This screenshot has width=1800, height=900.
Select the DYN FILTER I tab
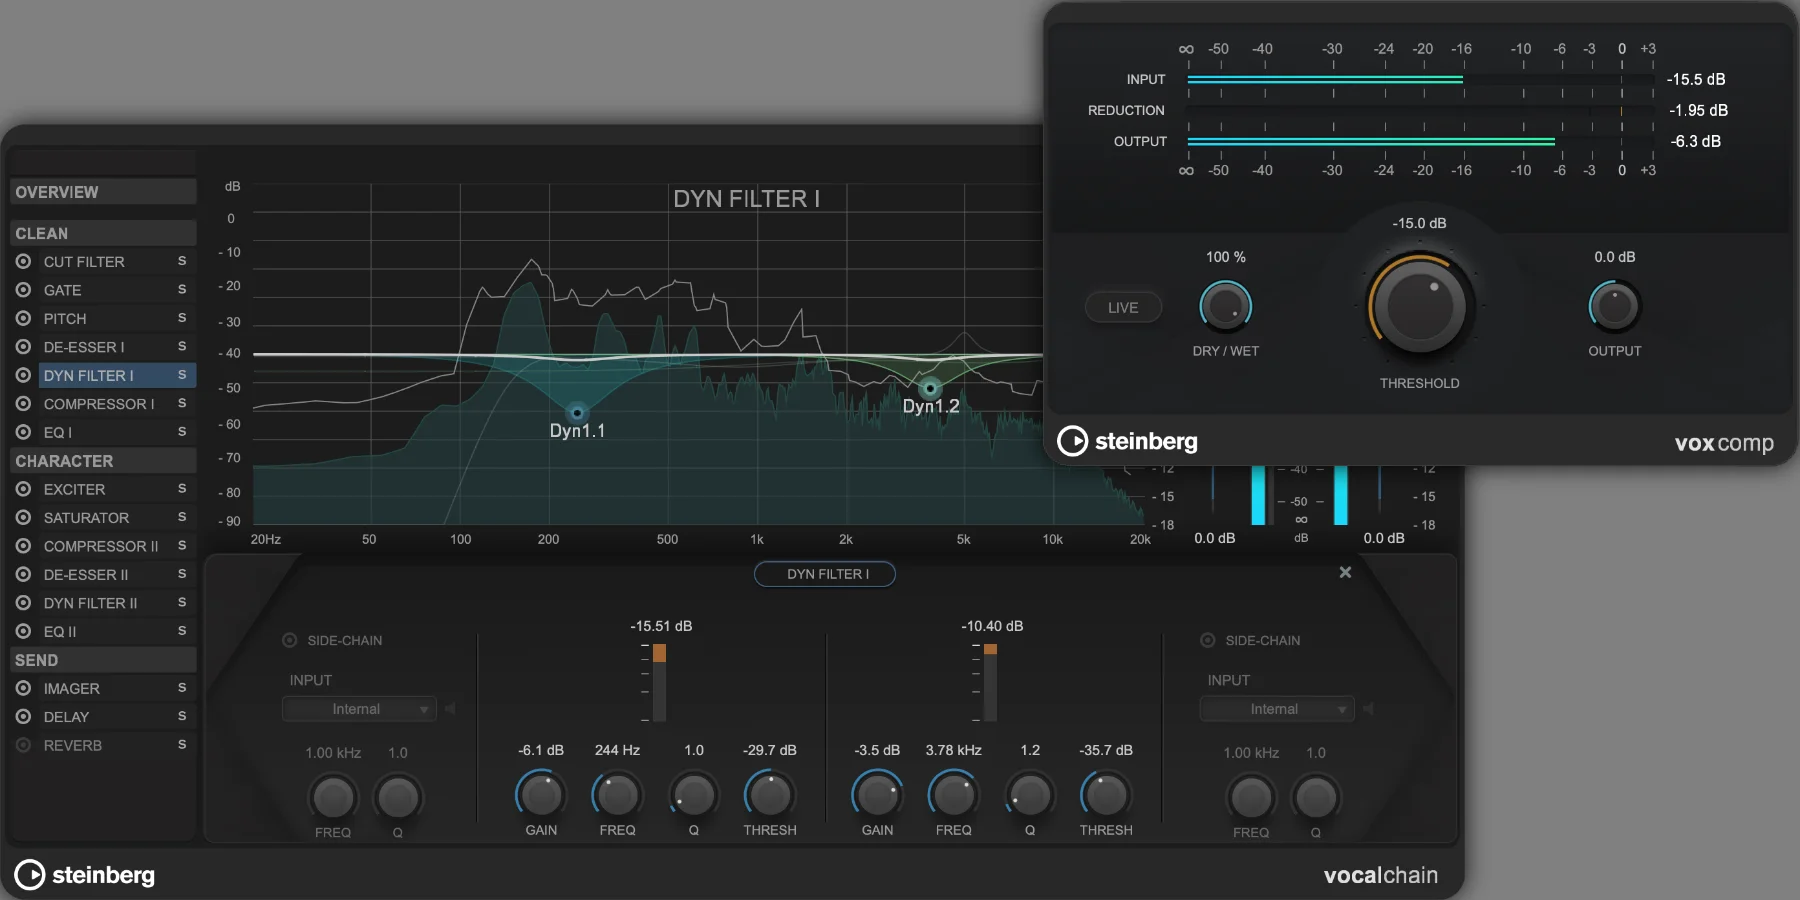(x=824, y=574)
